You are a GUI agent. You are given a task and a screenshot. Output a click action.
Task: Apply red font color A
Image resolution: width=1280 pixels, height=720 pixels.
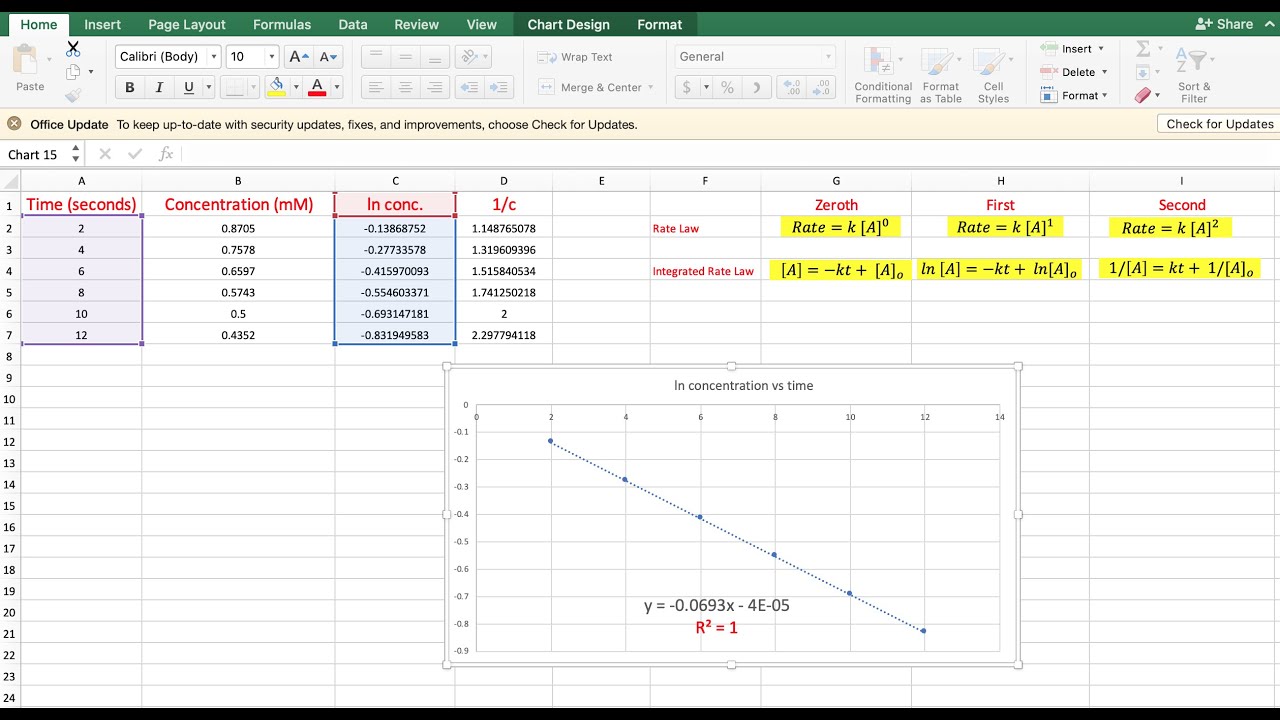(x=317, y=88)
